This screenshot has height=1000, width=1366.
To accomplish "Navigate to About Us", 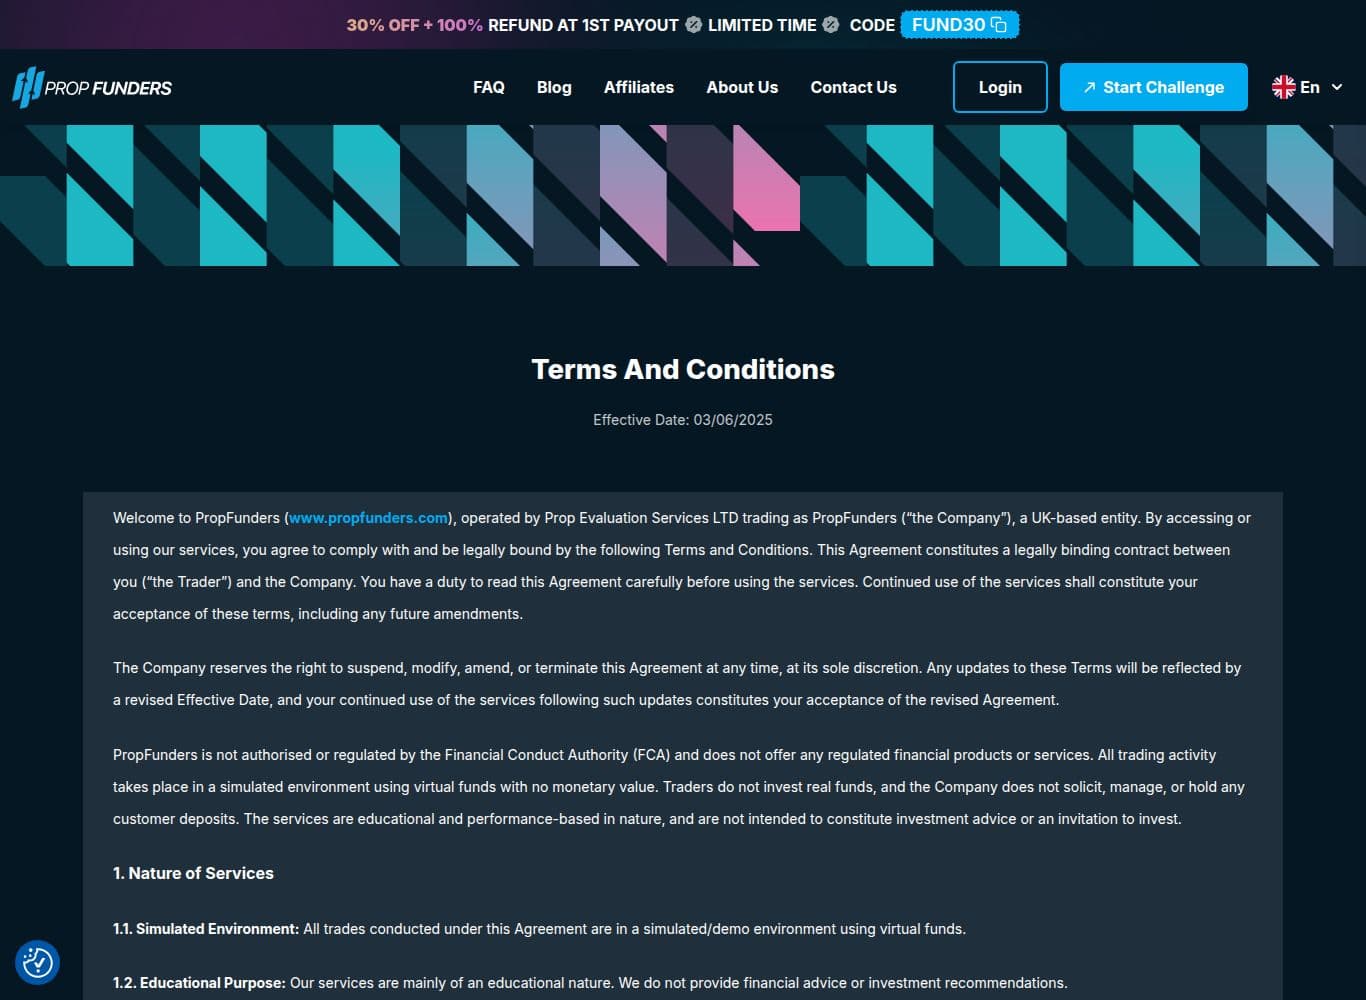I will click(x=742, y=87).
